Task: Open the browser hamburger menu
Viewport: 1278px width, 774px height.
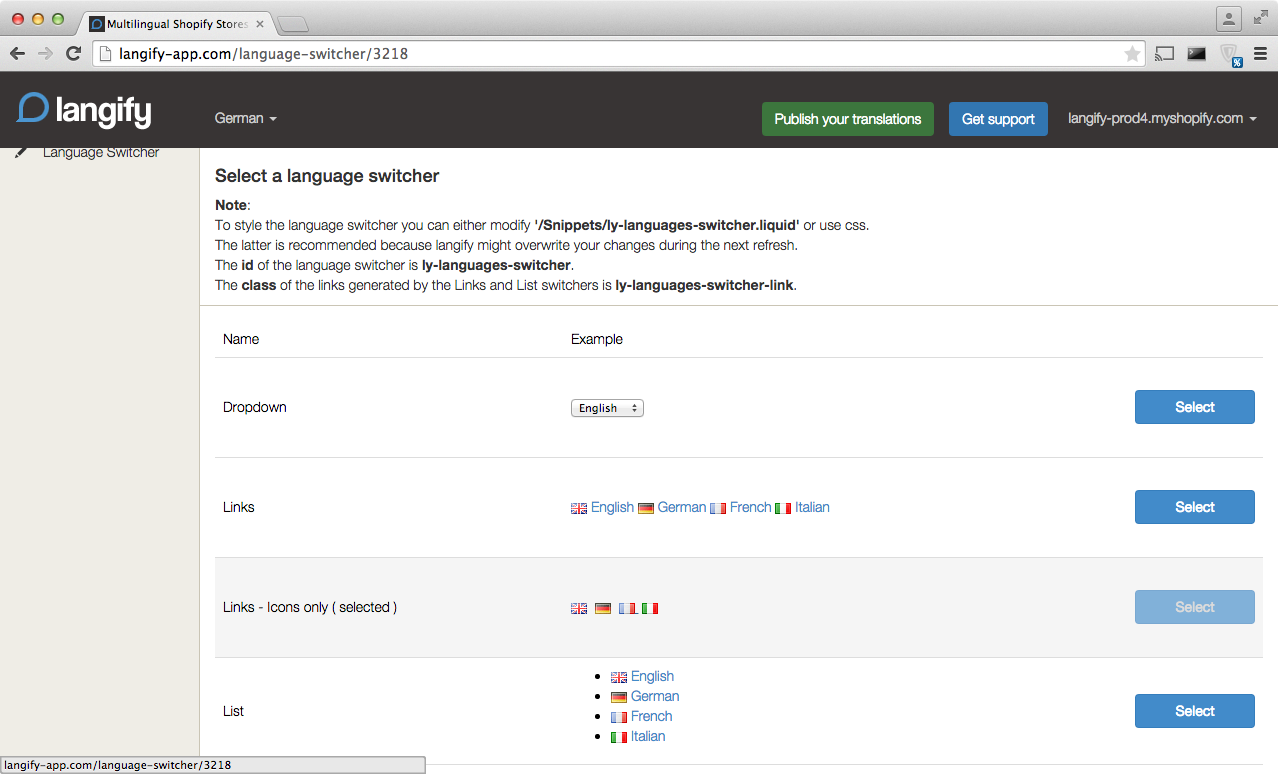Action: coord(1259,54)
